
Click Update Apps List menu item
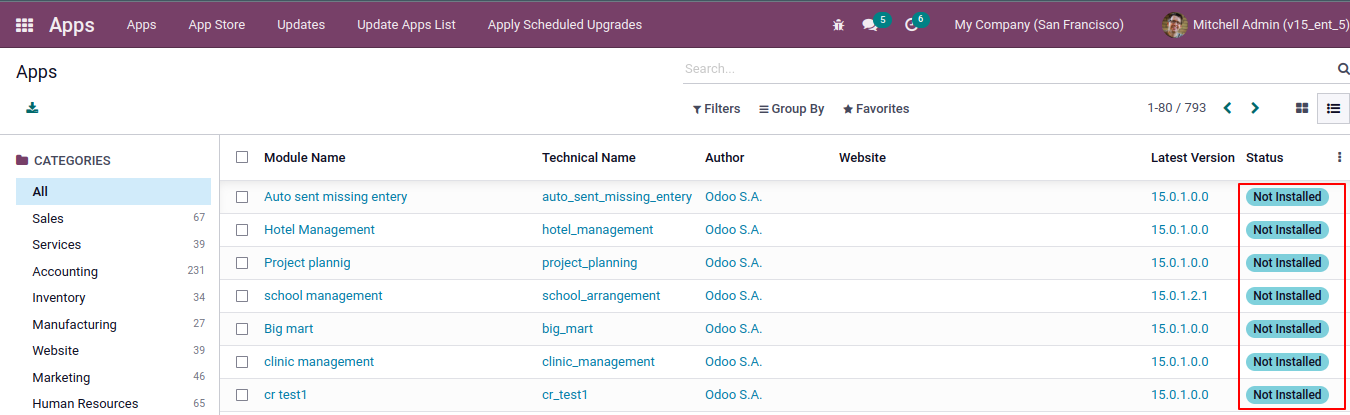coord(406,25)
